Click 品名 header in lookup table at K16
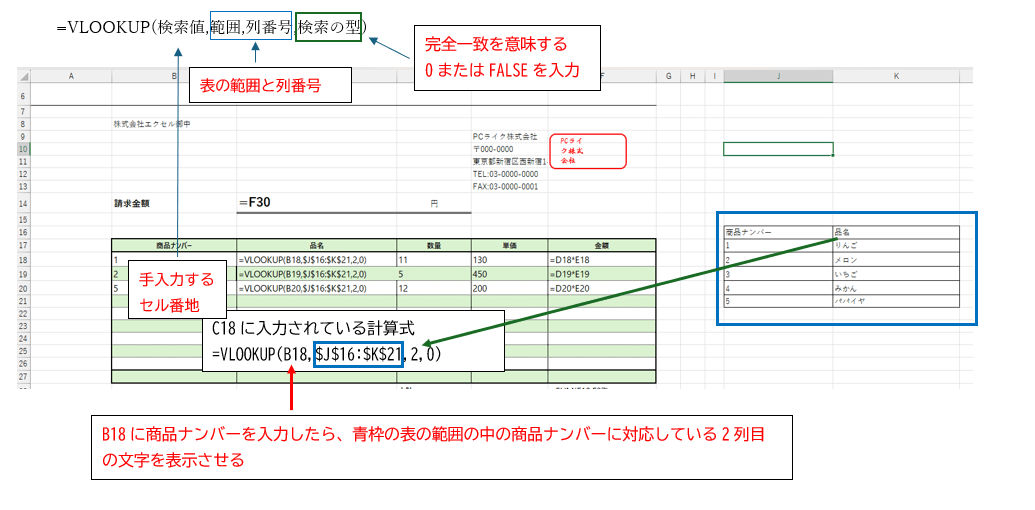This screenshot has height=510, width=1035. (896, 232)
